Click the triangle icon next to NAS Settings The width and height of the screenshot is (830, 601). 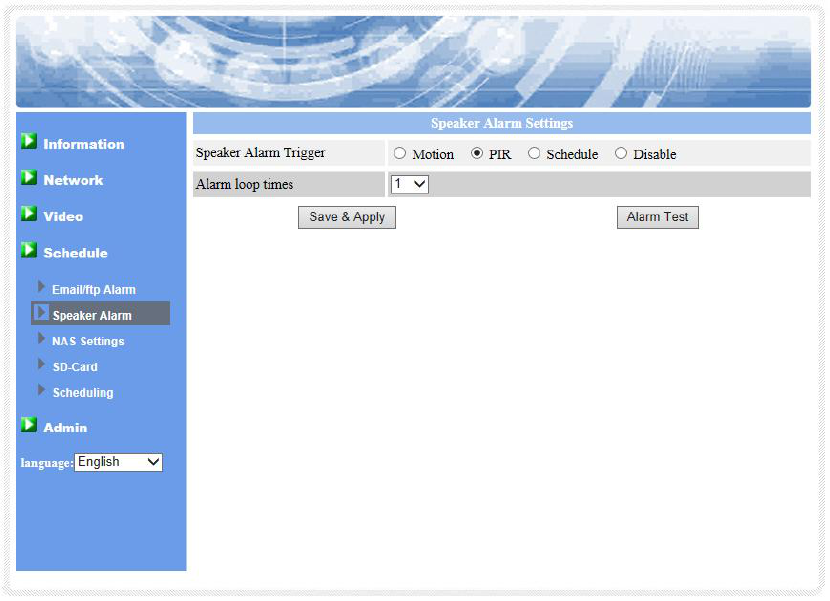[41, 338]
